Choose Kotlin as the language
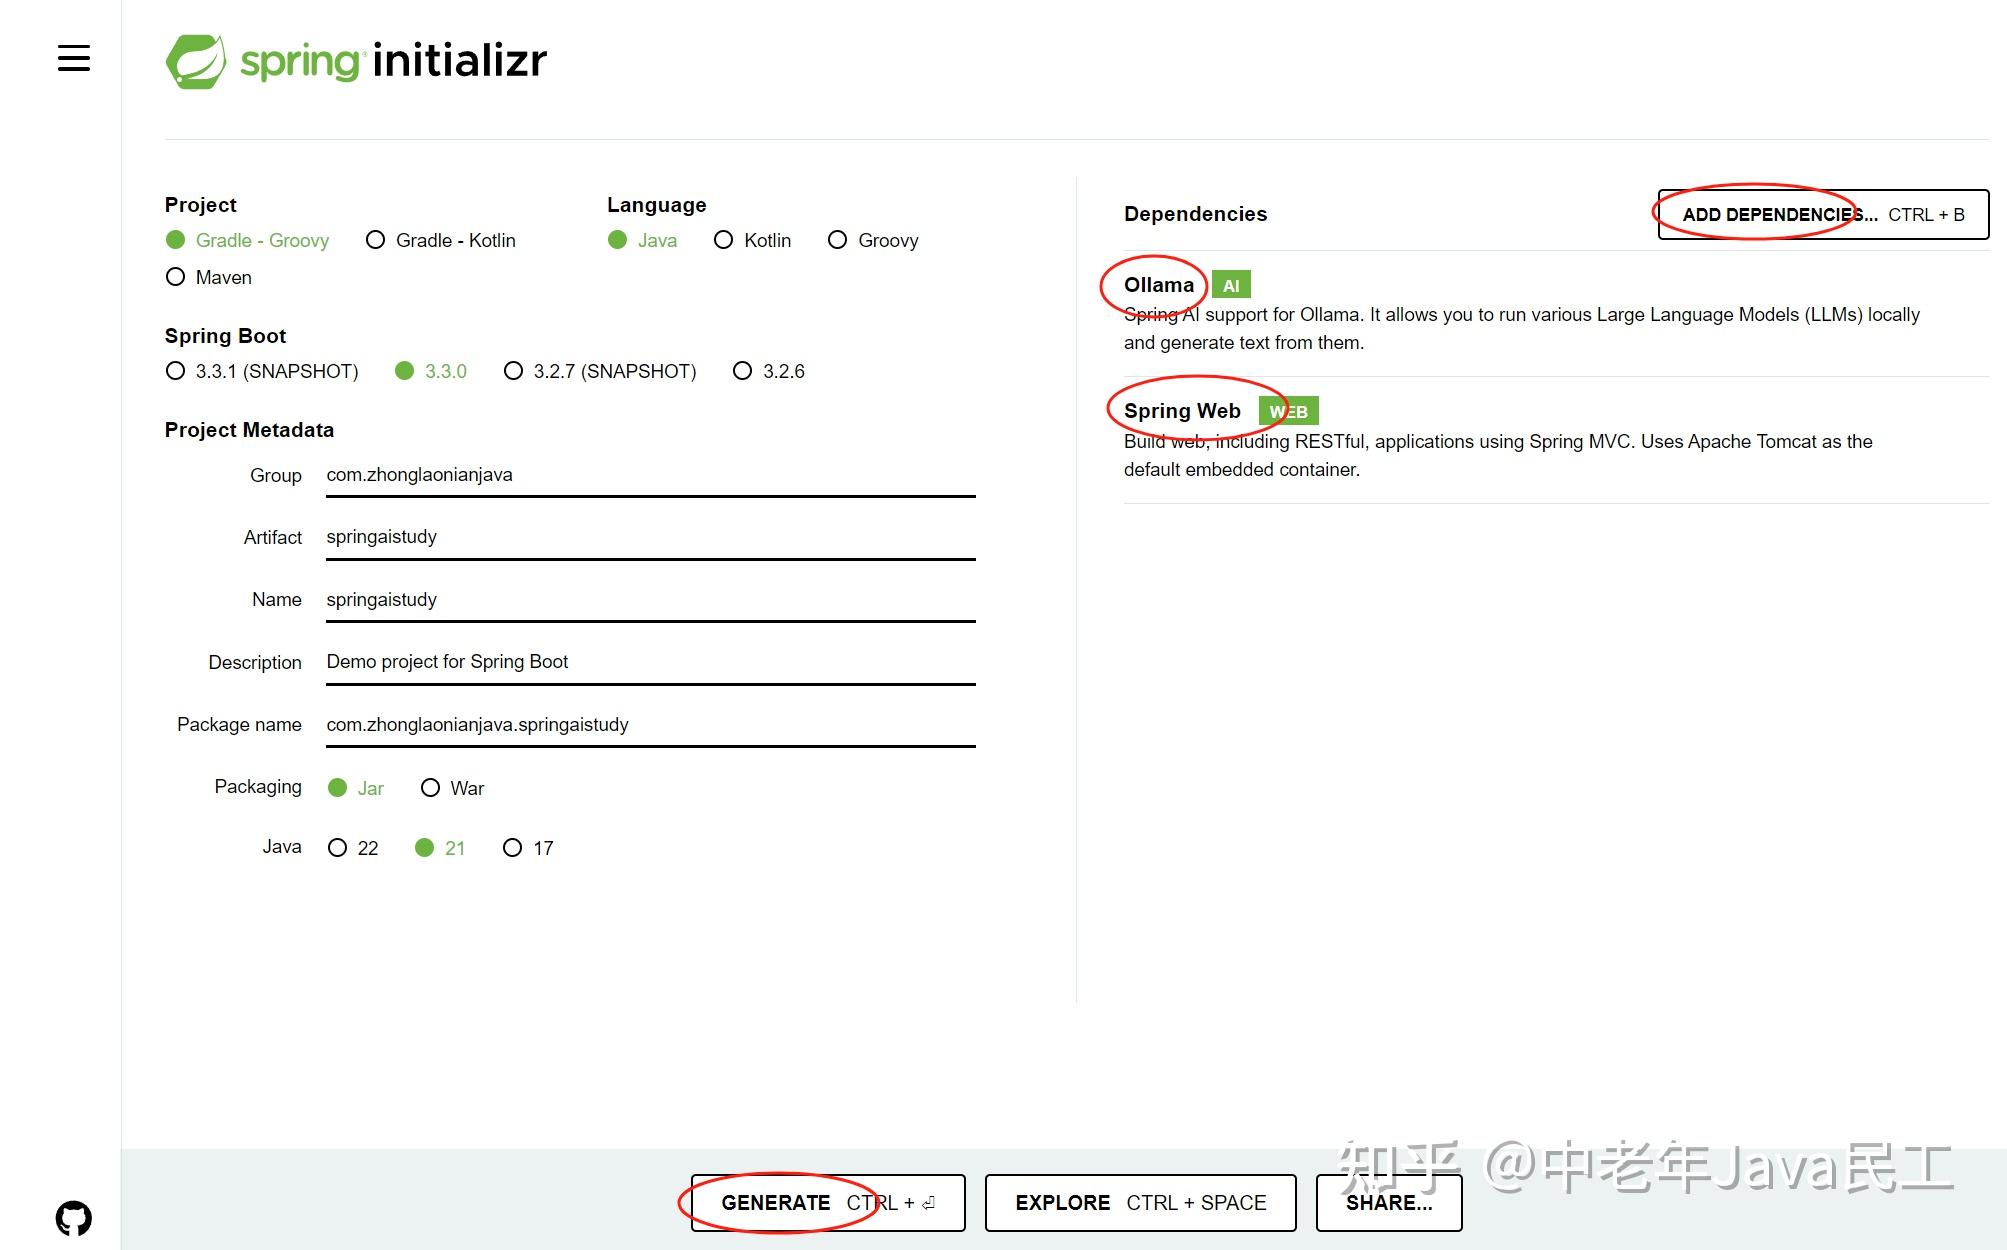Image resolution: width=2007 pixels, height=1250 pixels. coord(724,240)
